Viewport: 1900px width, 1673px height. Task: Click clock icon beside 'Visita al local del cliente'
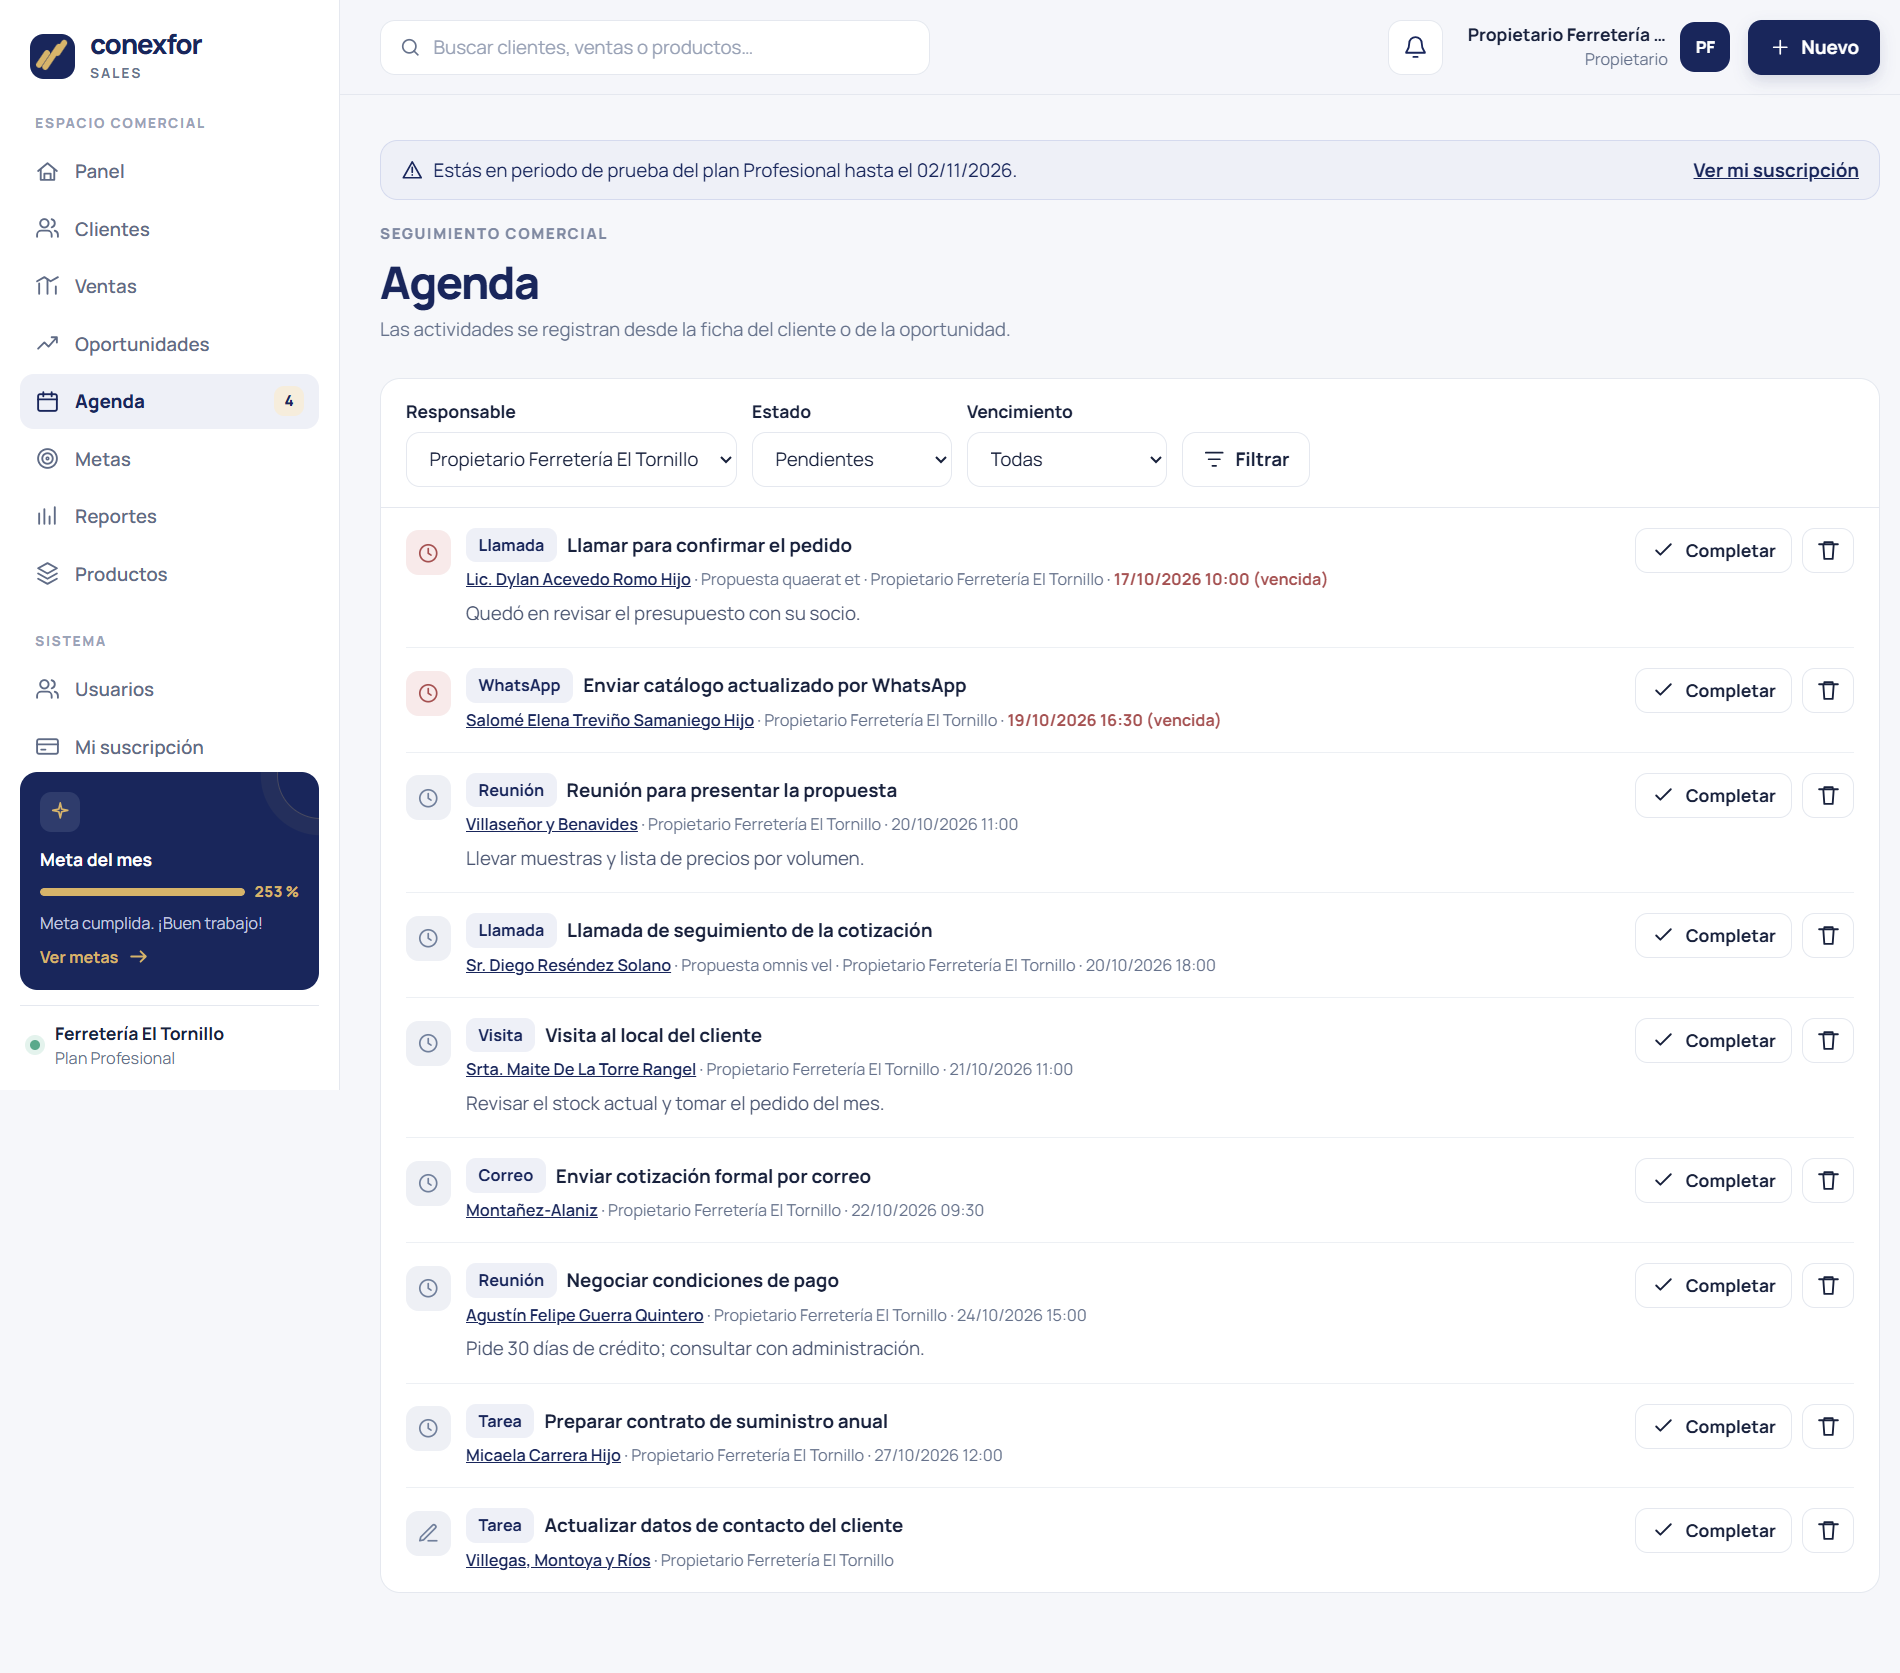pyautogui.click(x=428, y=1043)
